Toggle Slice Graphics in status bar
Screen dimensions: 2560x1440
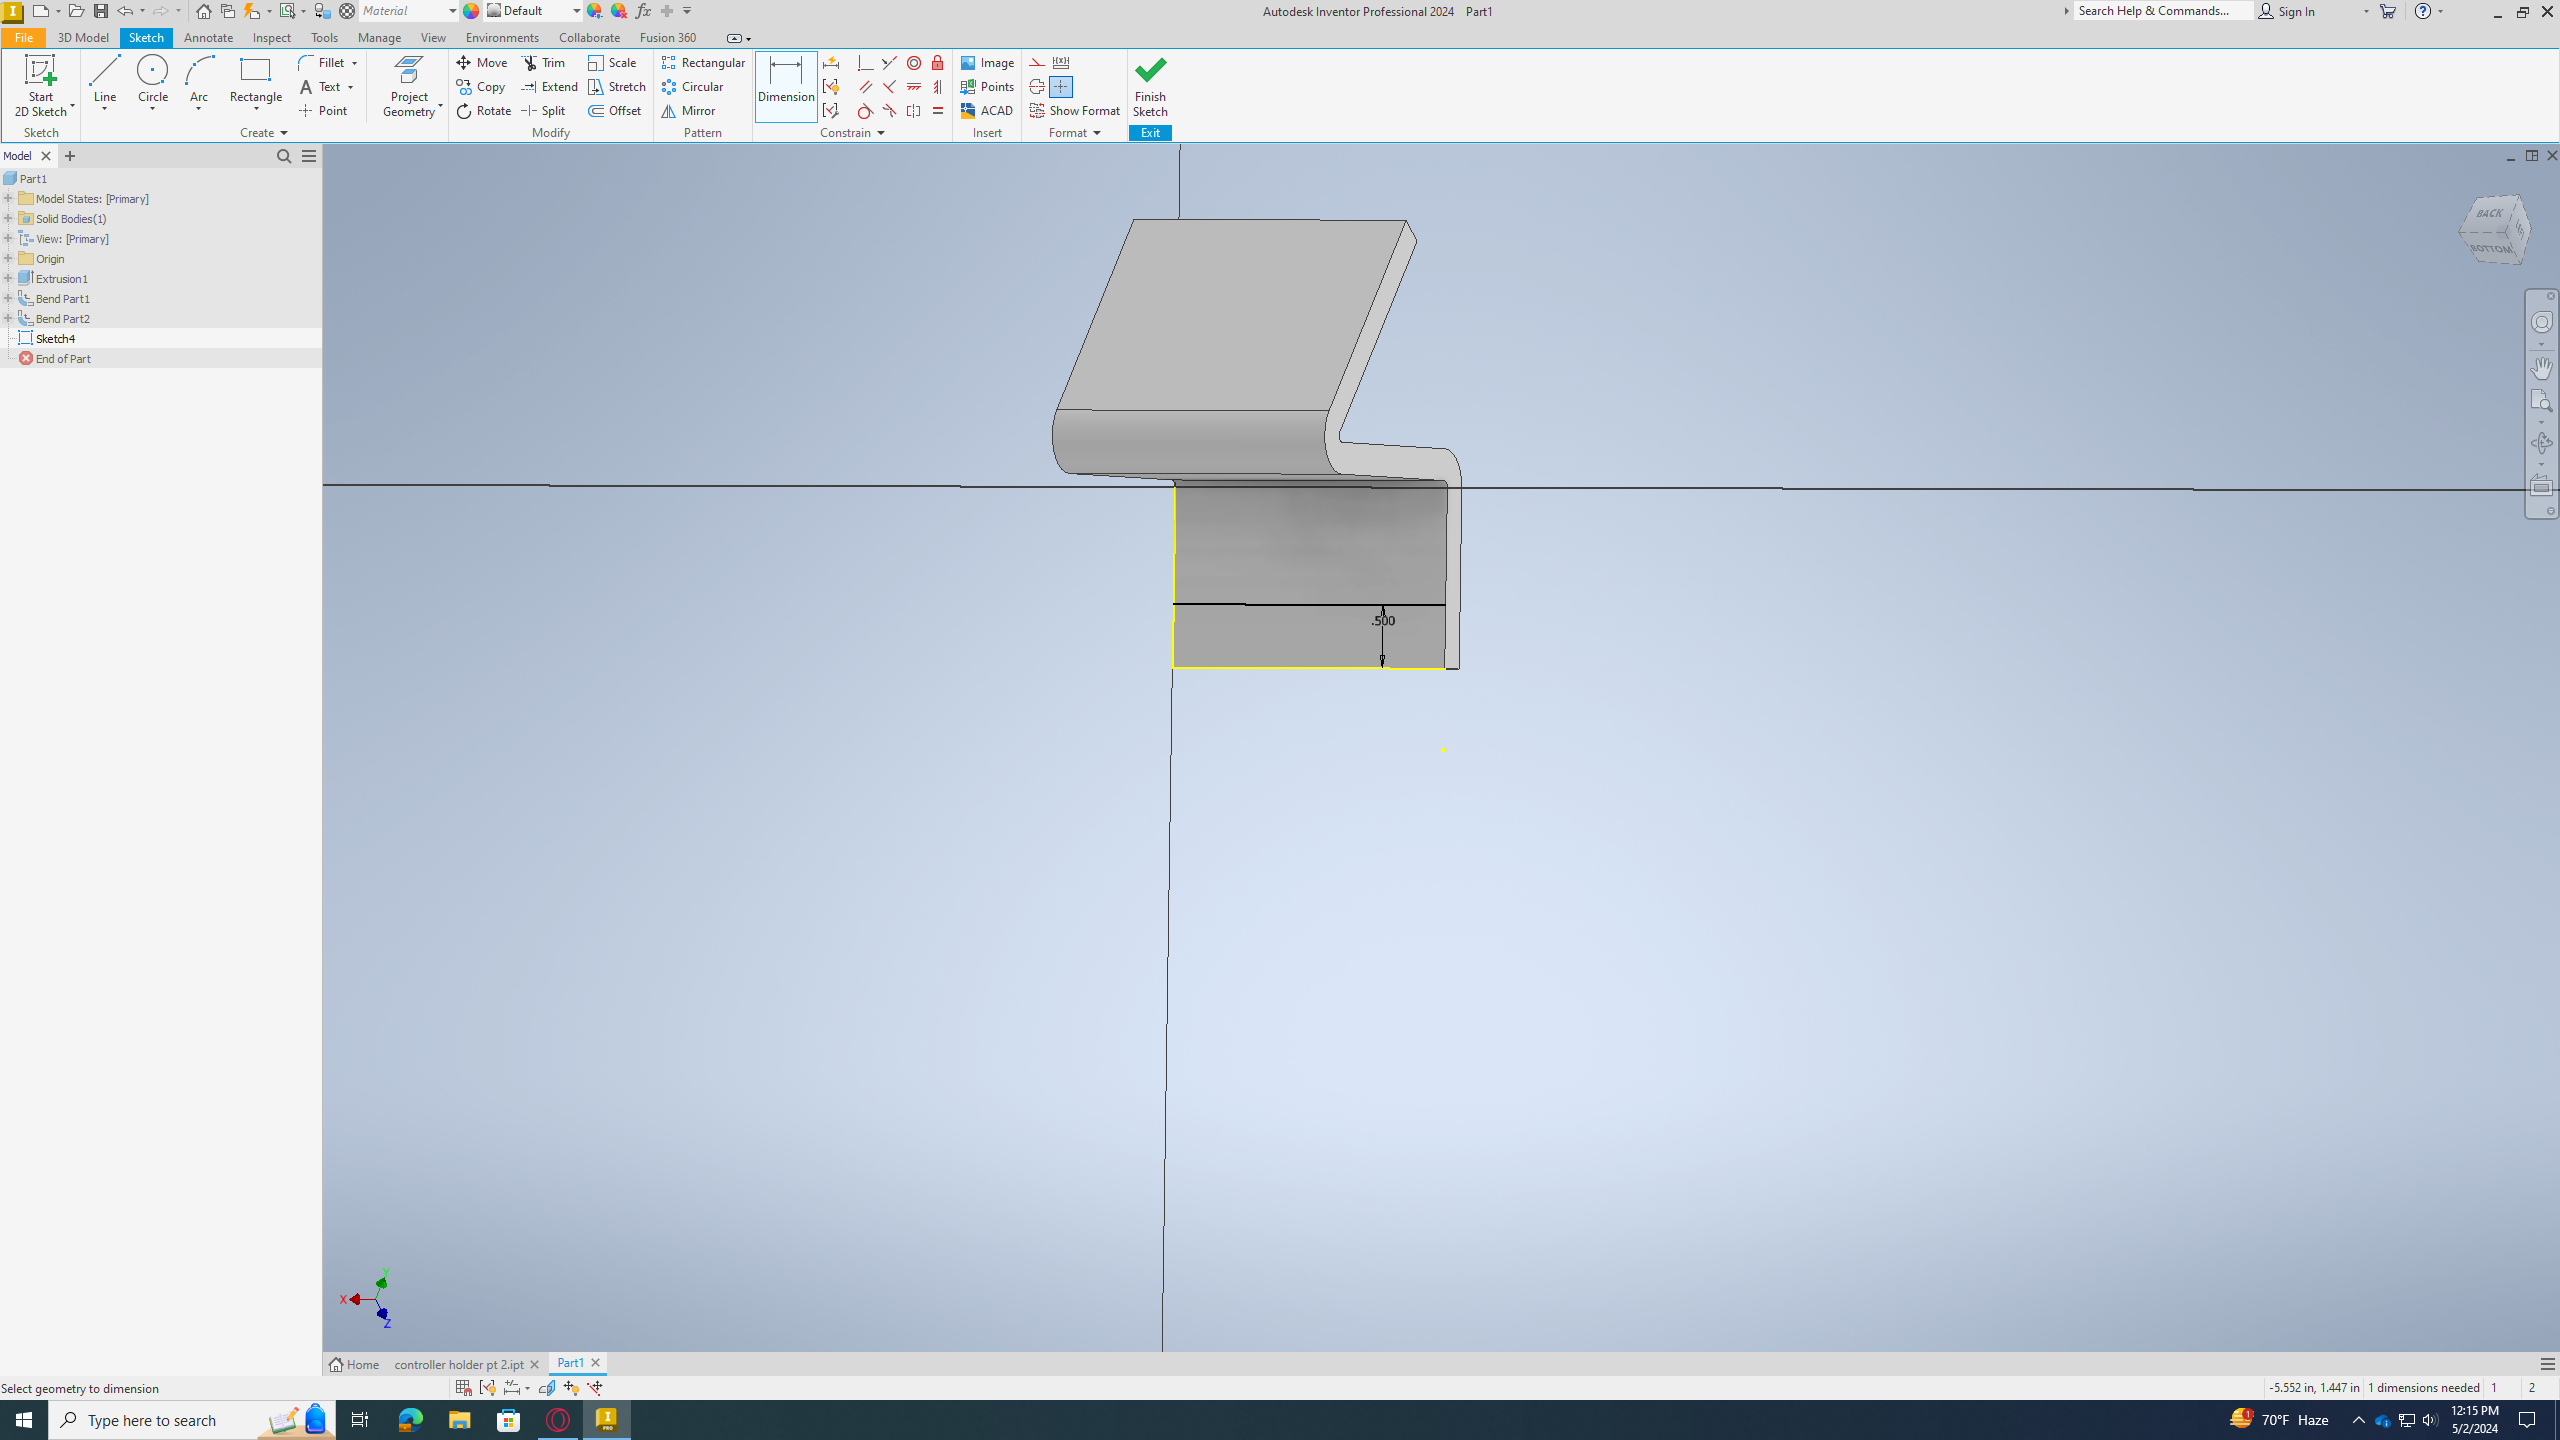click(546, 1387)
